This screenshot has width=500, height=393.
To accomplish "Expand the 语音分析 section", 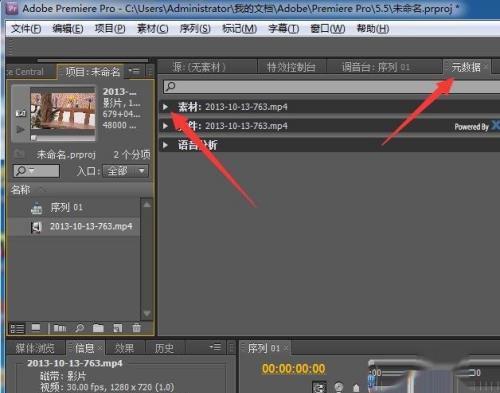I will pos(165,145).
